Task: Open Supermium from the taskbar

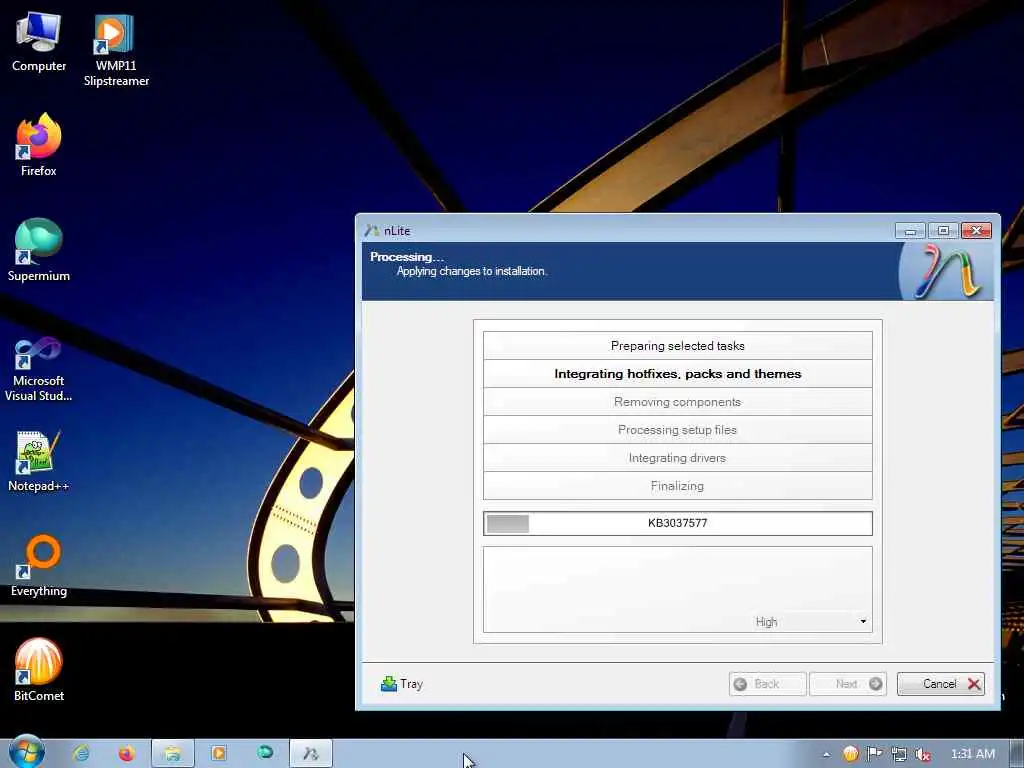Action: tap(265, 753)
